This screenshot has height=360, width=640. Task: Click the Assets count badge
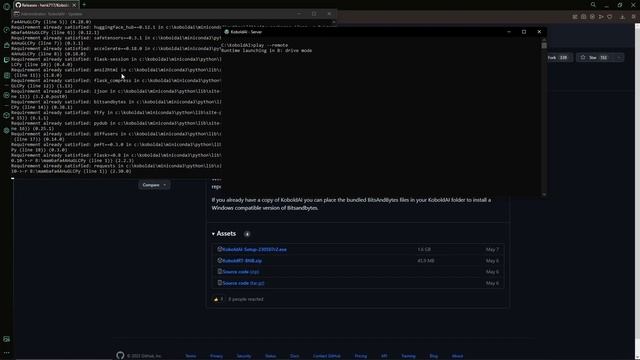click(x=247, y=234)
